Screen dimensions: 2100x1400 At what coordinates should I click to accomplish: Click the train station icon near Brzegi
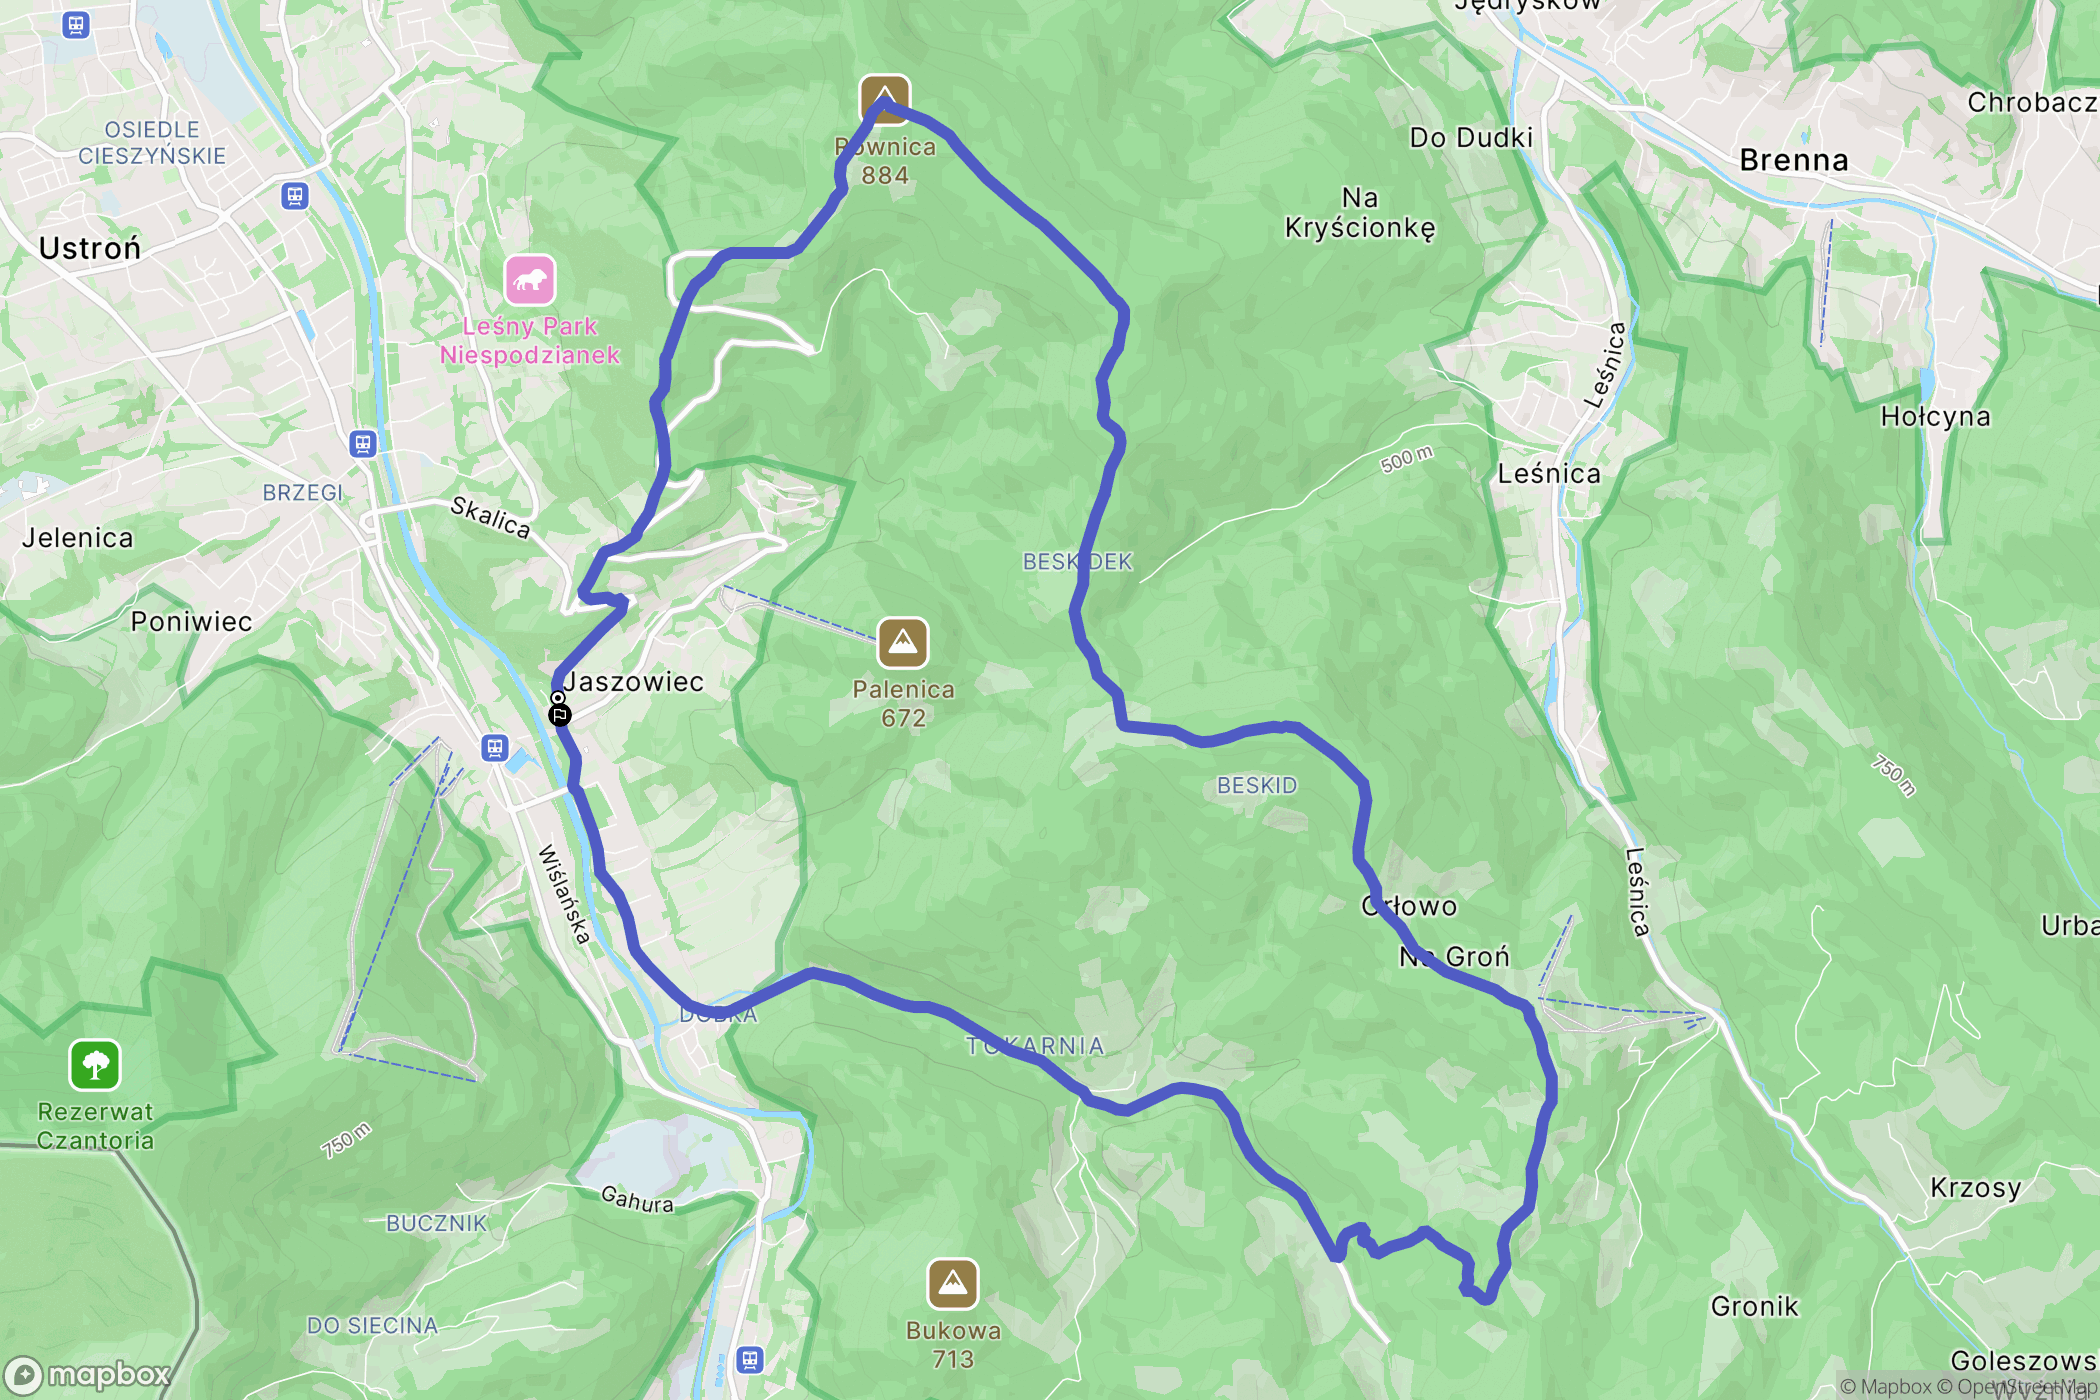pos(363,443)
